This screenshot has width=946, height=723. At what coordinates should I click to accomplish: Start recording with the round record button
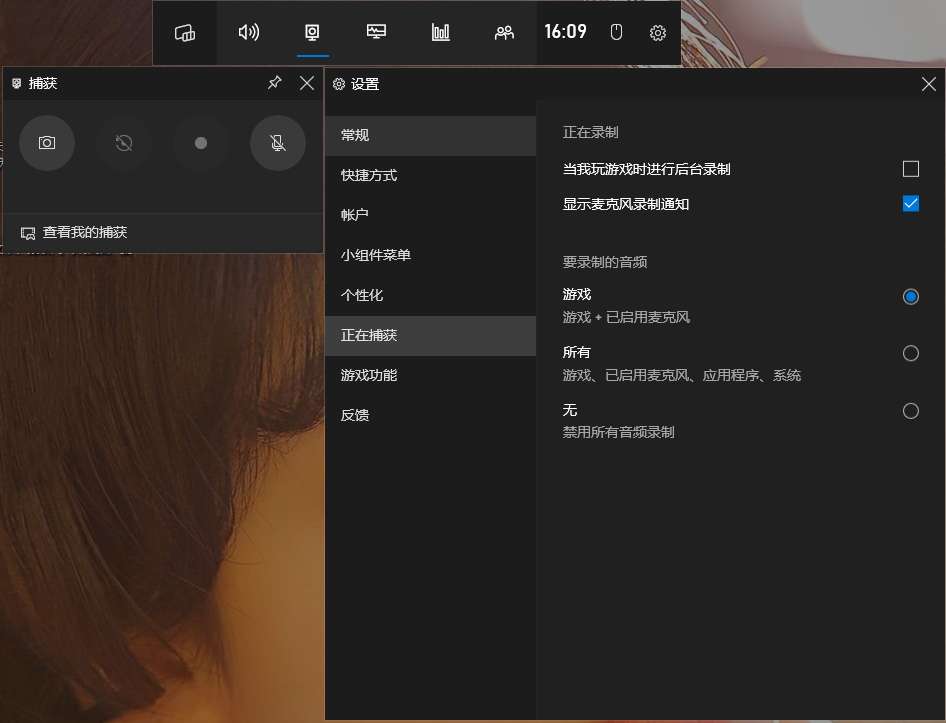201,143
